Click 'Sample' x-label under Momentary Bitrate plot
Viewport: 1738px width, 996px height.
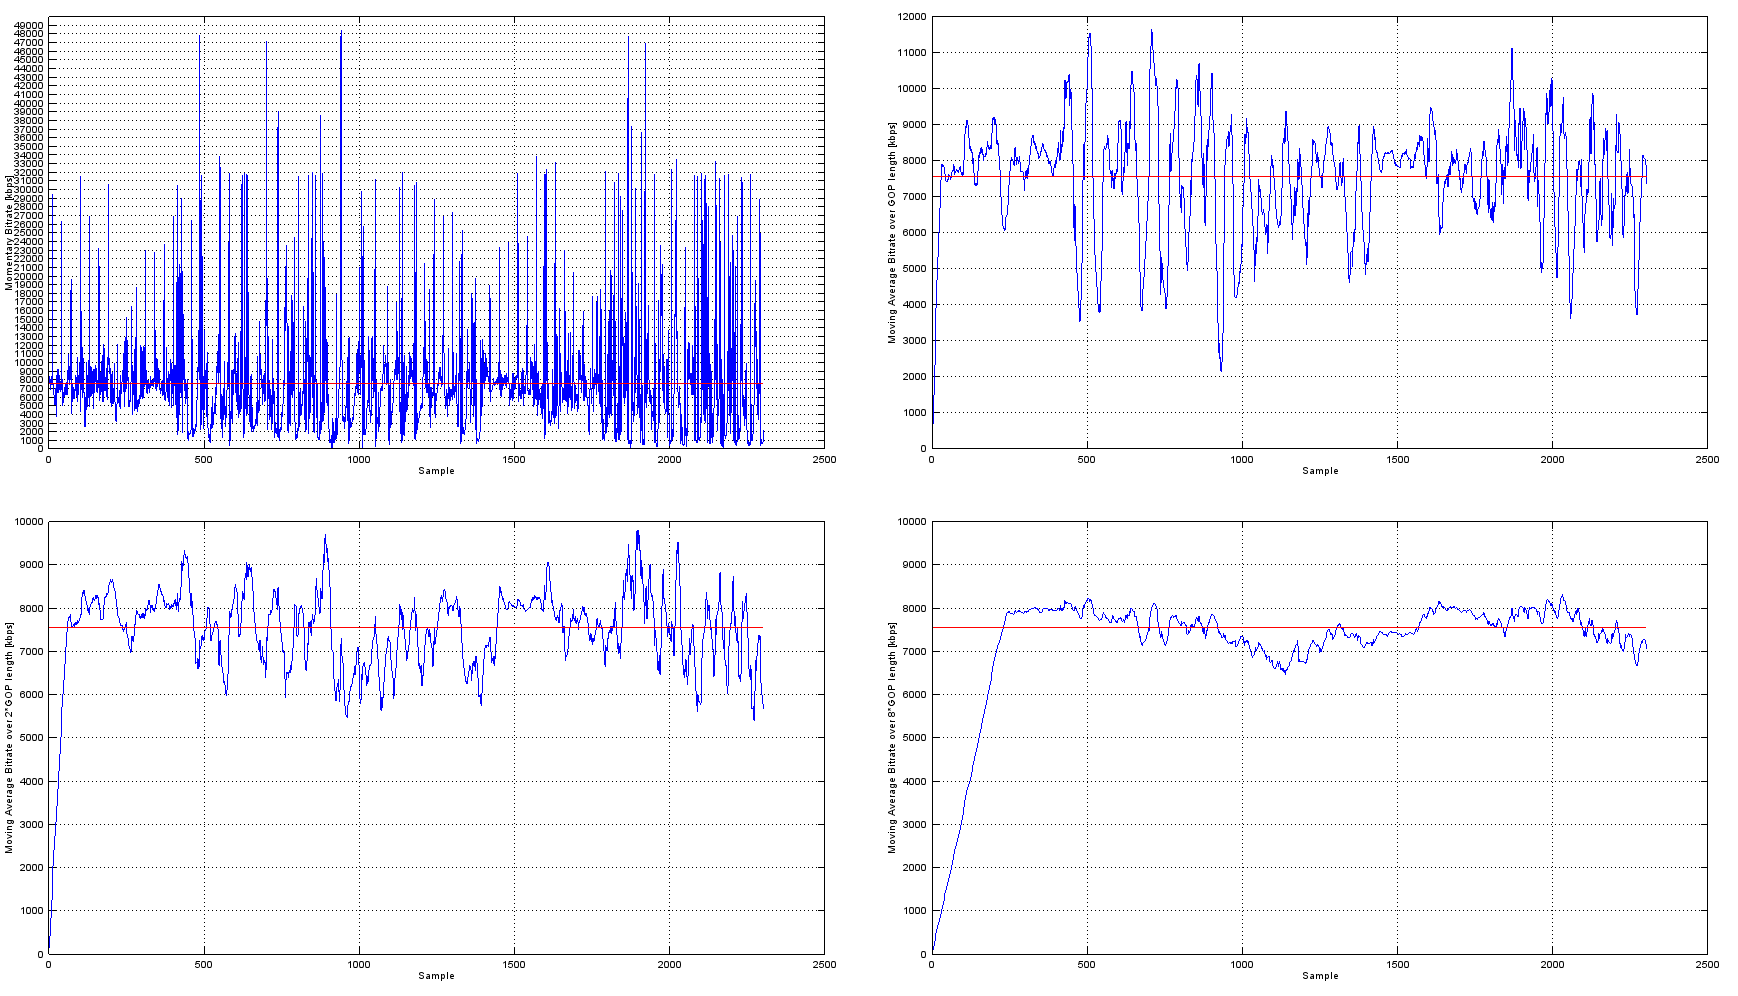coord(436,471)
